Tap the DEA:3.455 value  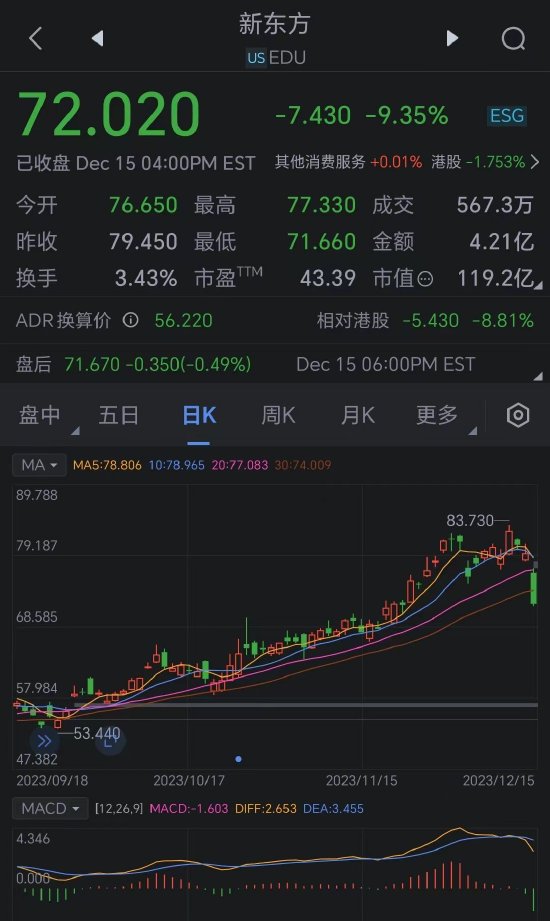click(x=333, y=809)
